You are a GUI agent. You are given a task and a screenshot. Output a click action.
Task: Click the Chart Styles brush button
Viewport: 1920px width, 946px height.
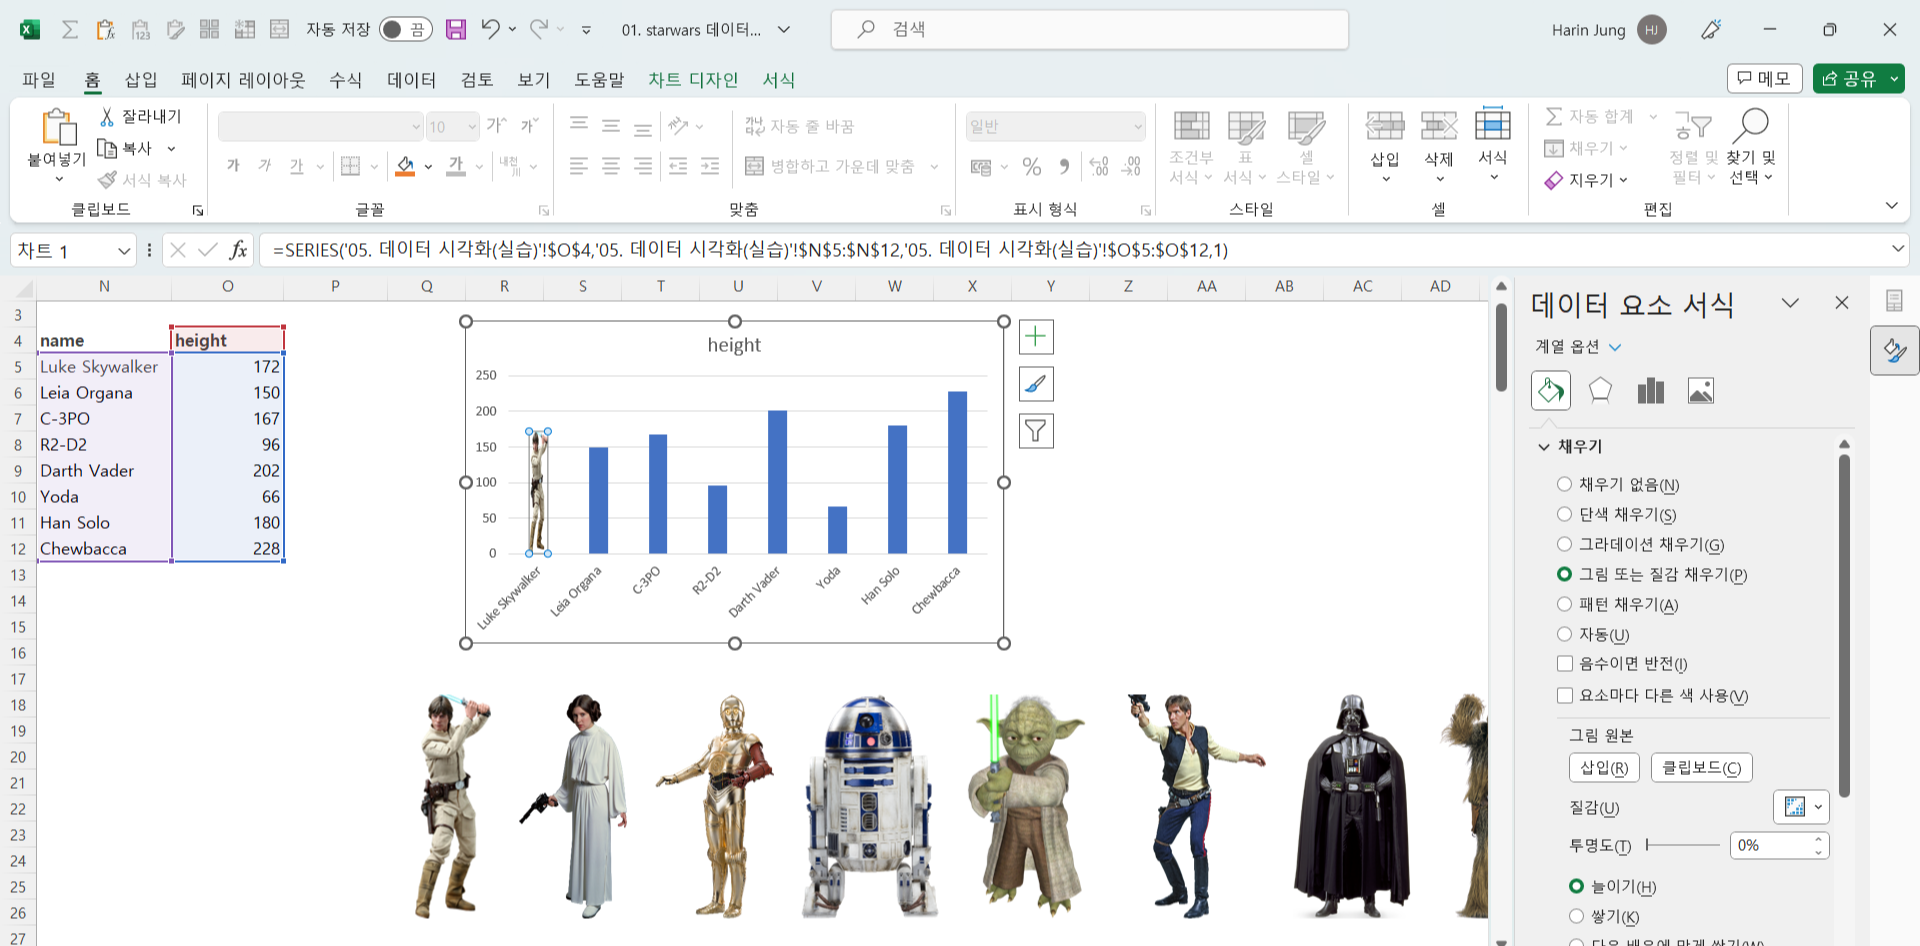pos(1036,384)
